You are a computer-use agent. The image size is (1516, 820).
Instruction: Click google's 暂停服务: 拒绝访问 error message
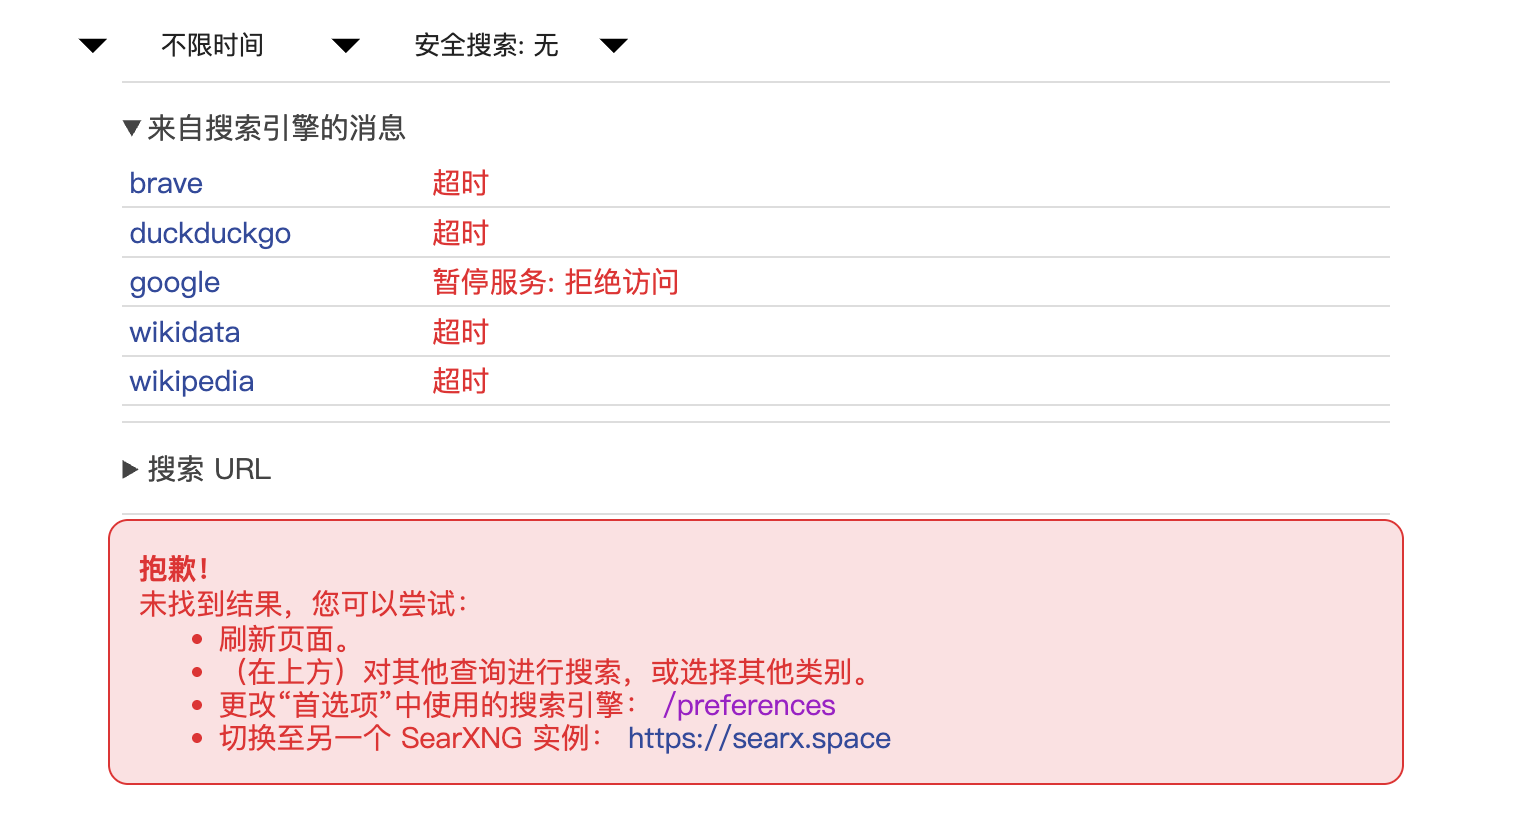(555, 283)
